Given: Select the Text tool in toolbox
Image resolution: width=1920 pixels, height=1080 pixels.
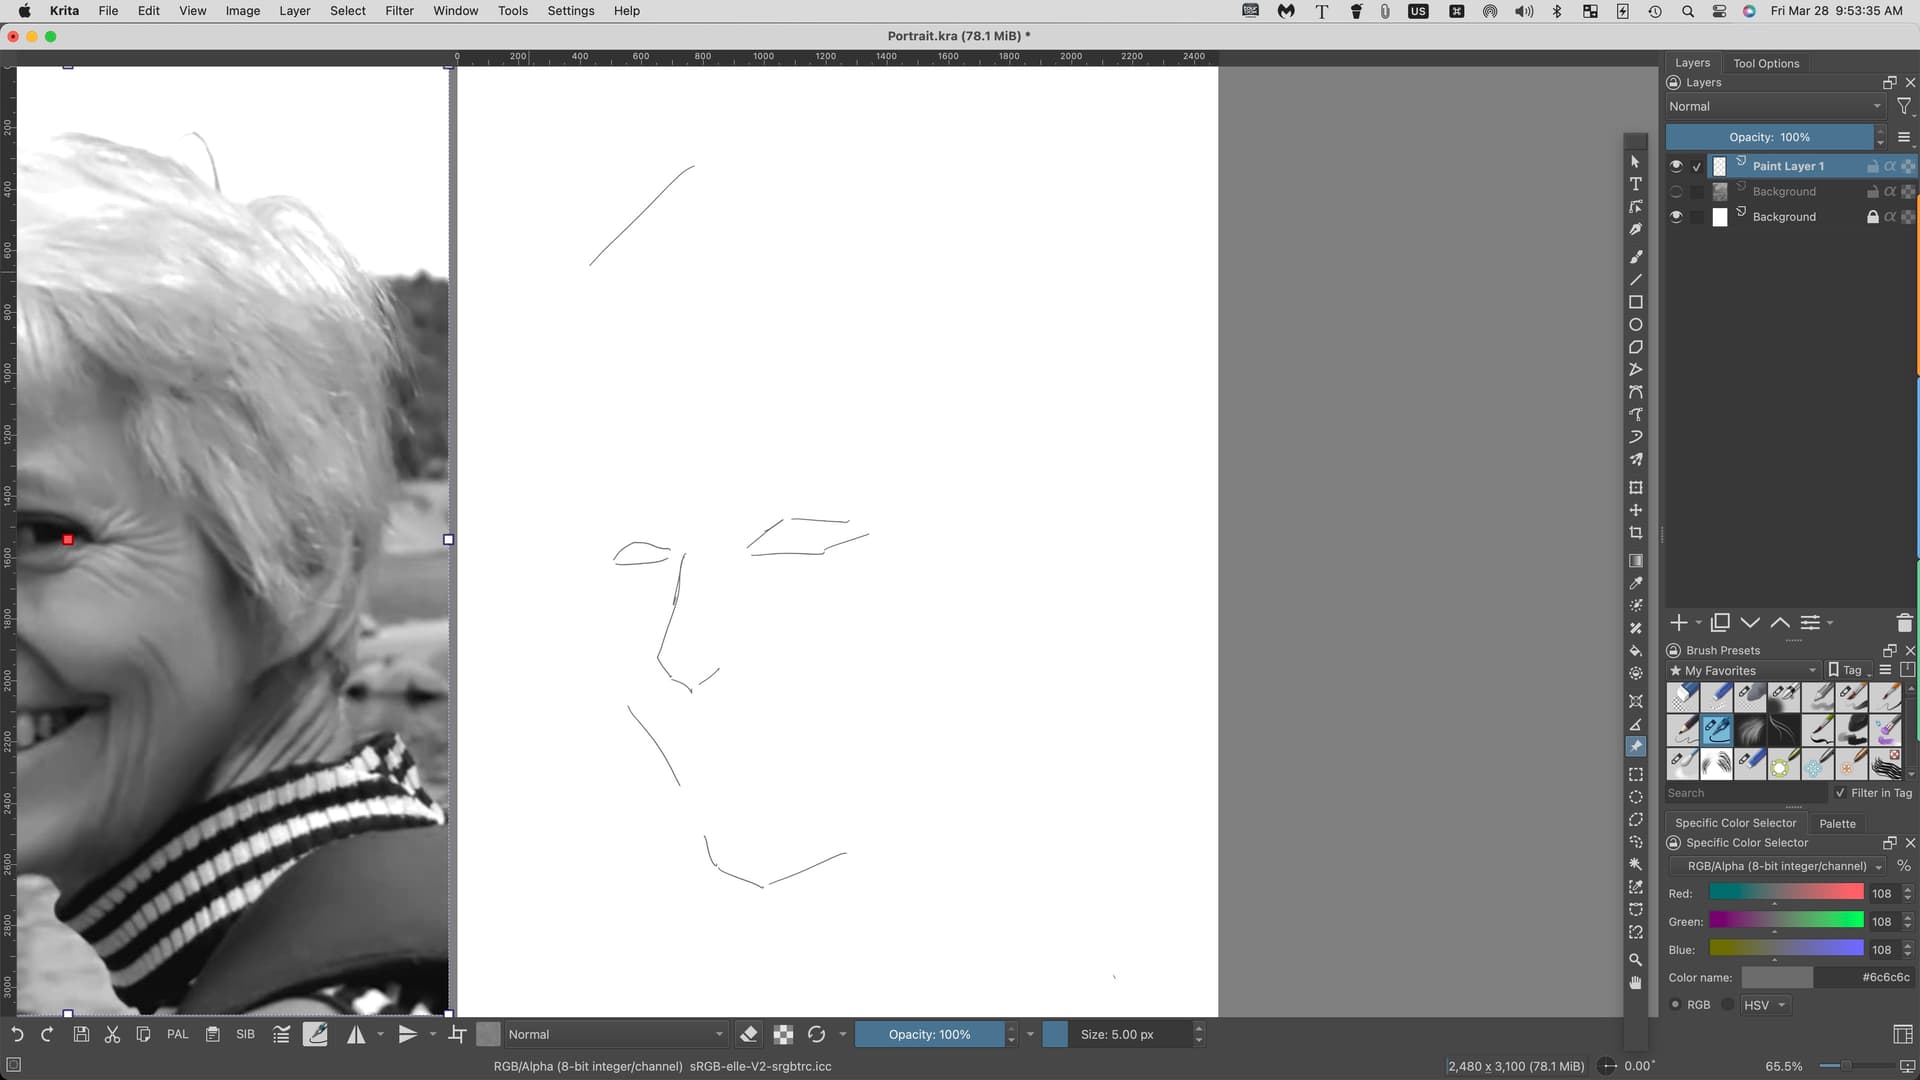Looking at the screenshot, I should coord(1636,184).
